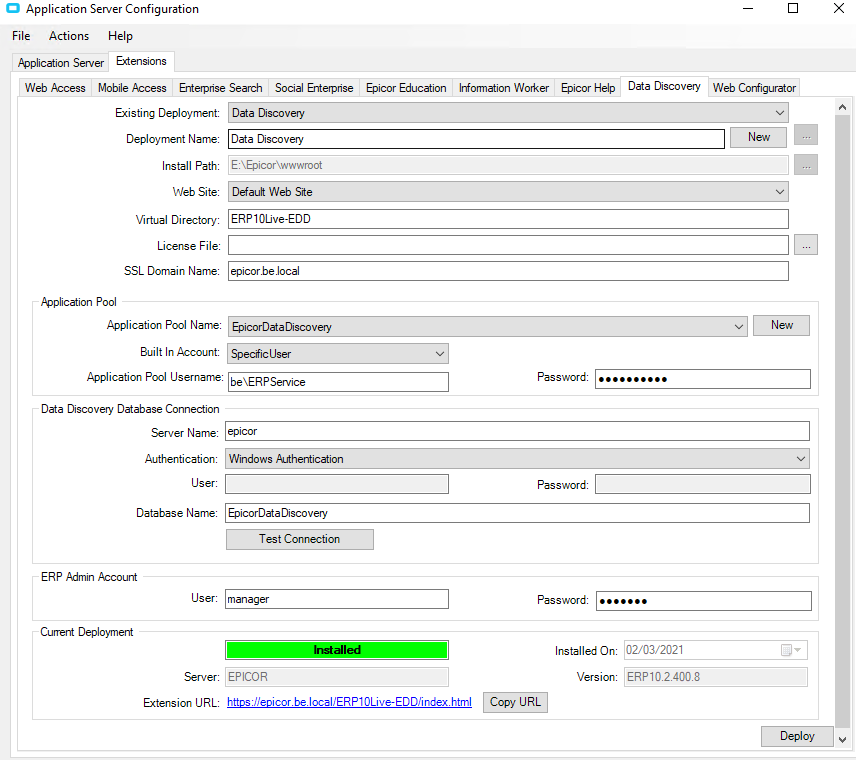Click the Virtual Directory field
Viewport: 856px width, 760px height.
coord(508,219)
